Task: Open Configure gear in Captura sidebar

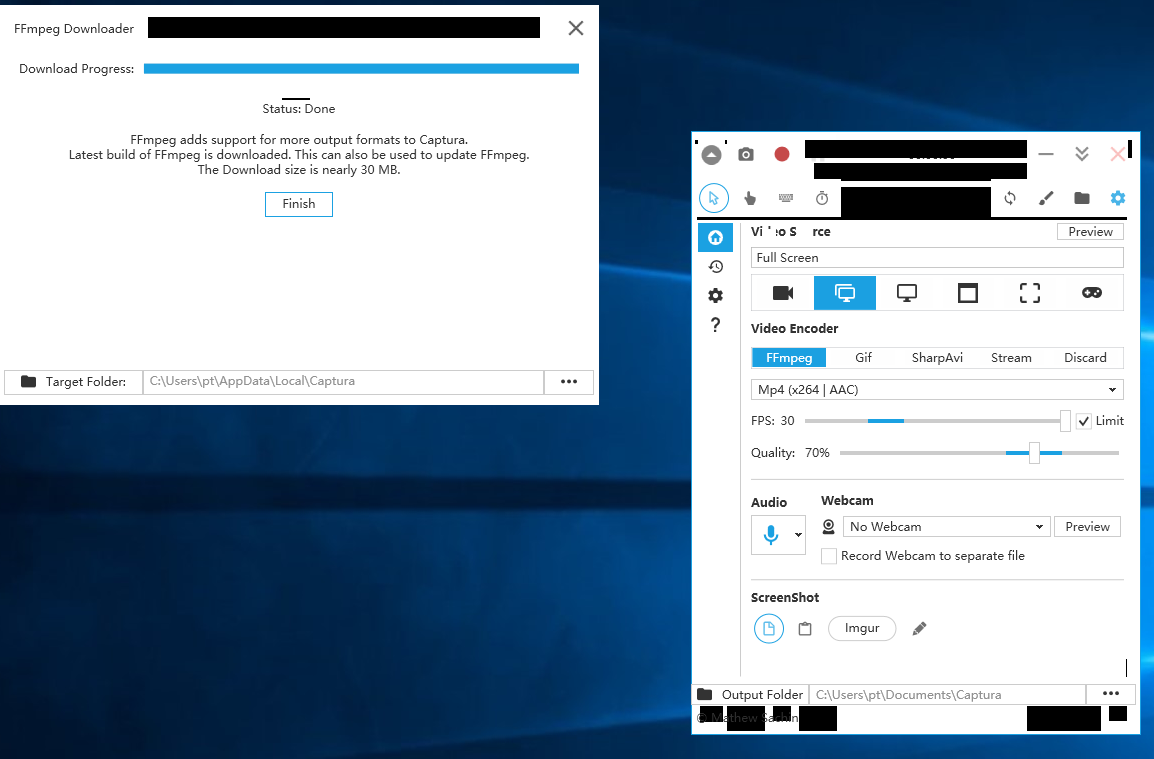Action: 715,295
